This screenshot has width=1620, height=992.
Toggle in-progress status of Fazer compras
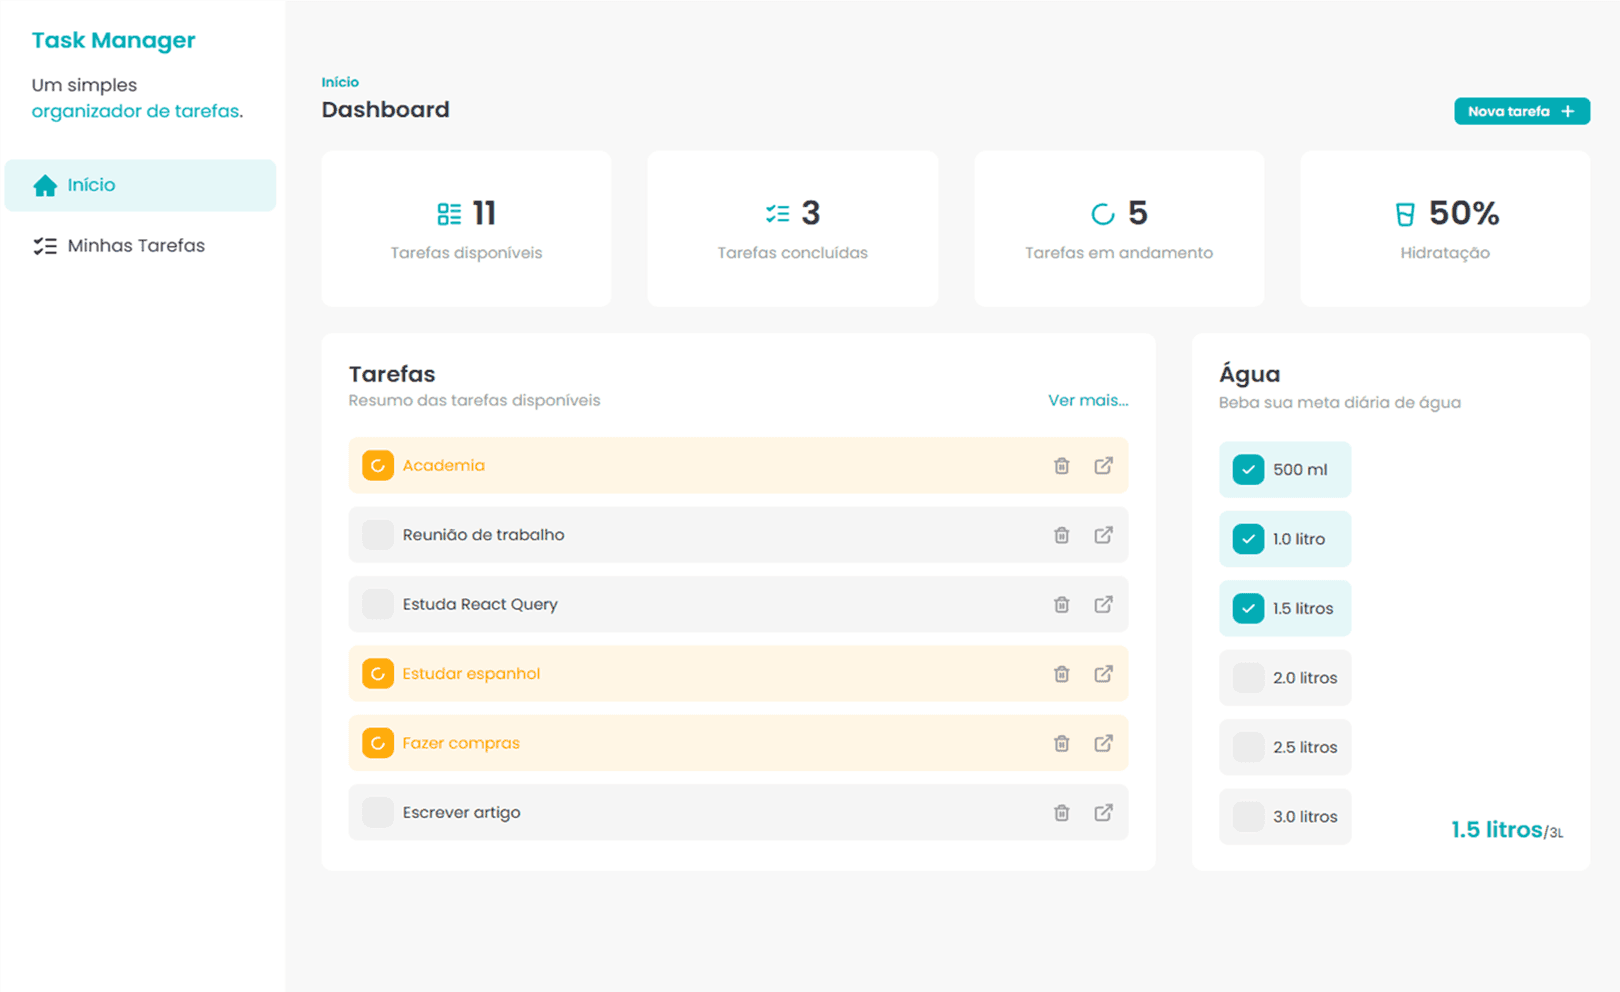point(377,743)
